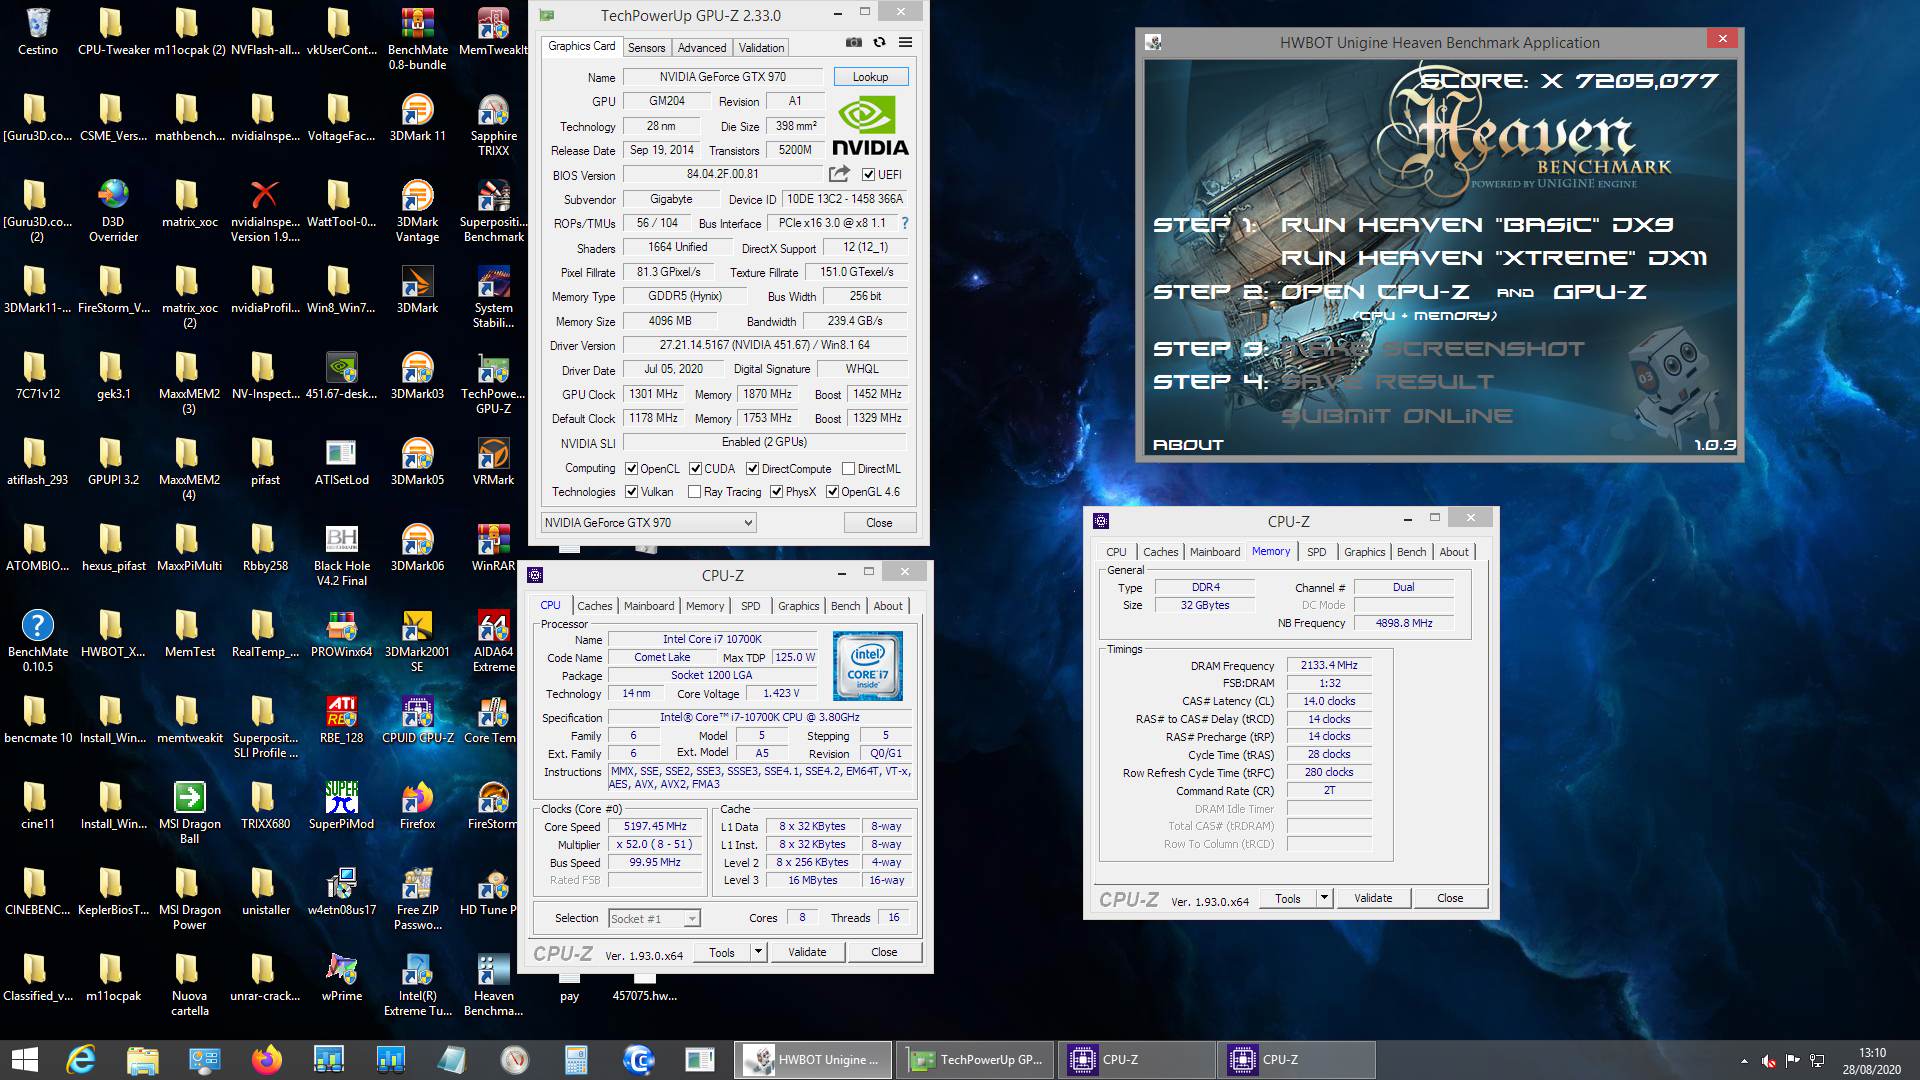Toggle DirectML checkbox

click(848, 469)
